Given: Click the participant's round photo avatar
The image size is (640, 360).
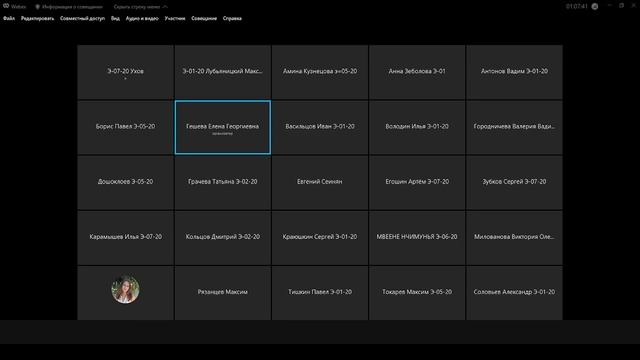Looking at the screenshot, I should [125, 289].
